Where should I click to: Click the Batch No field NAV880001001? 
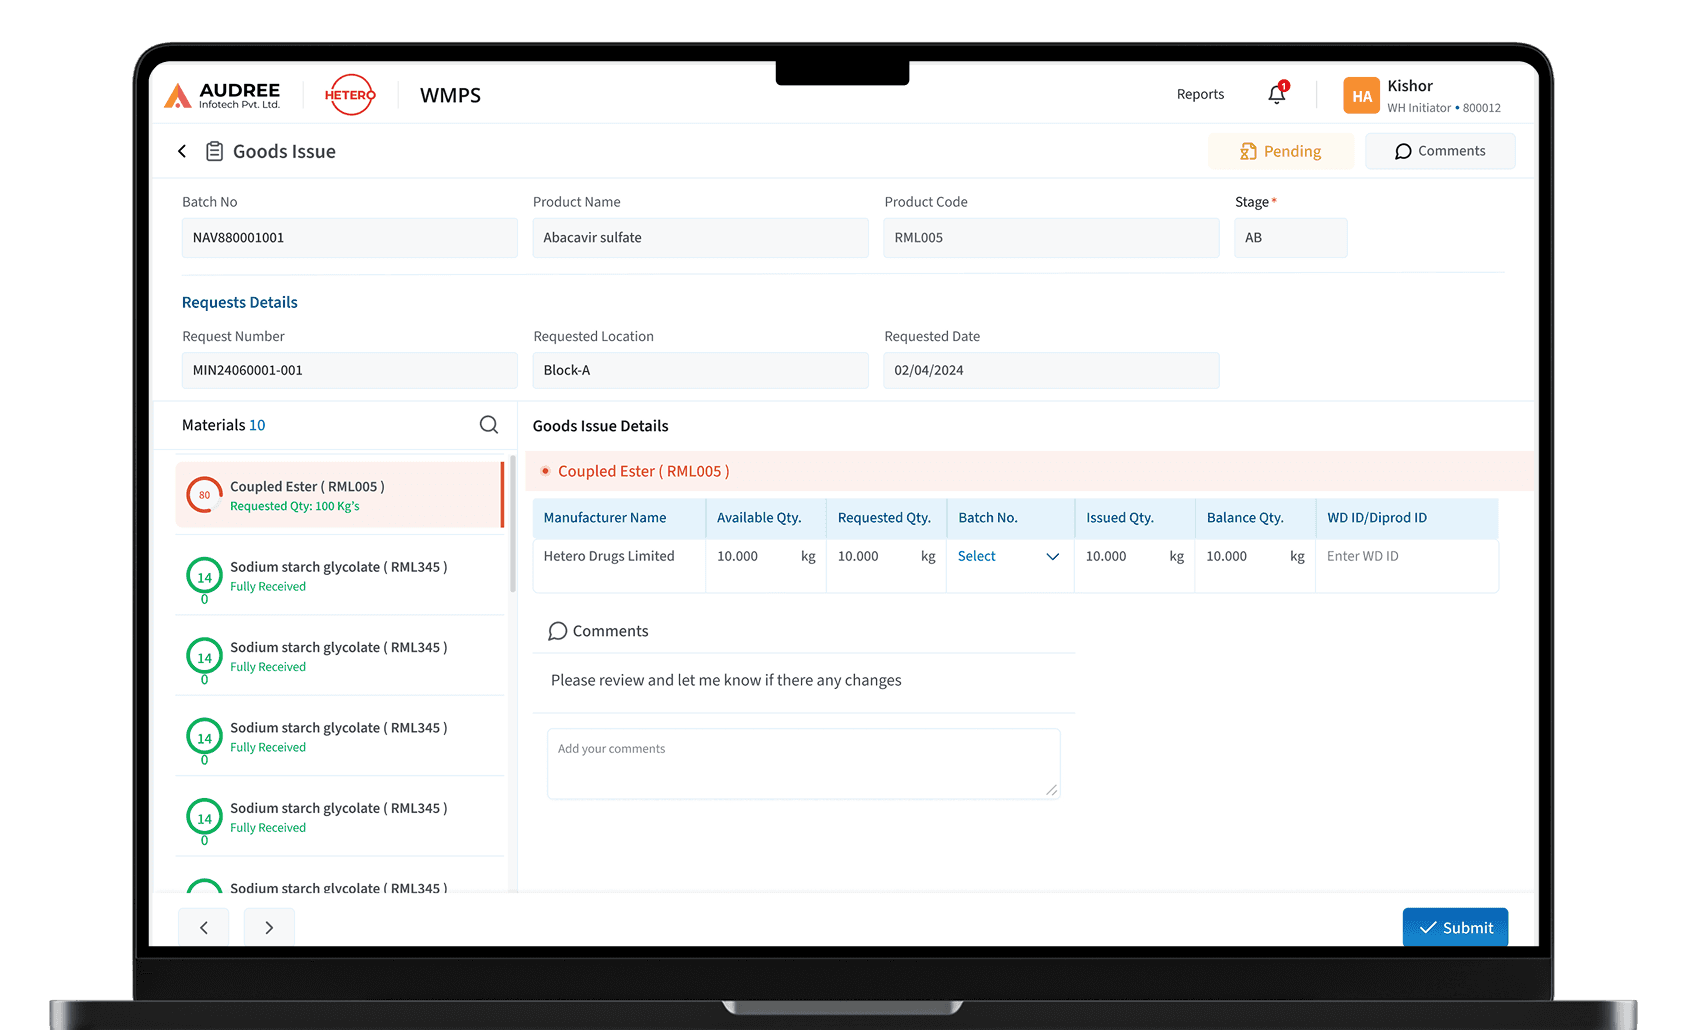(x=349, y=238)
